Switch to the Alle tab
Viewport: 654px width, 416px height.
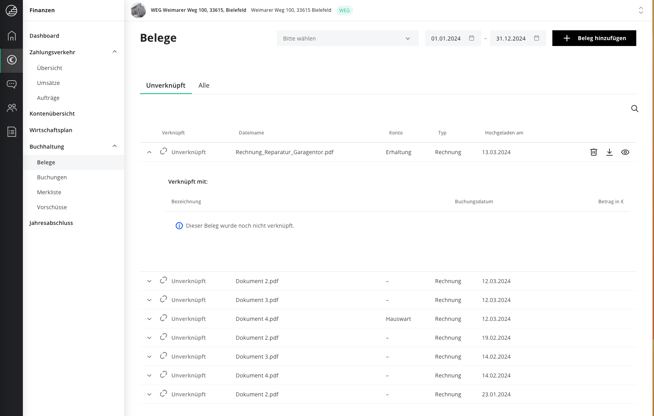(204, 86)
